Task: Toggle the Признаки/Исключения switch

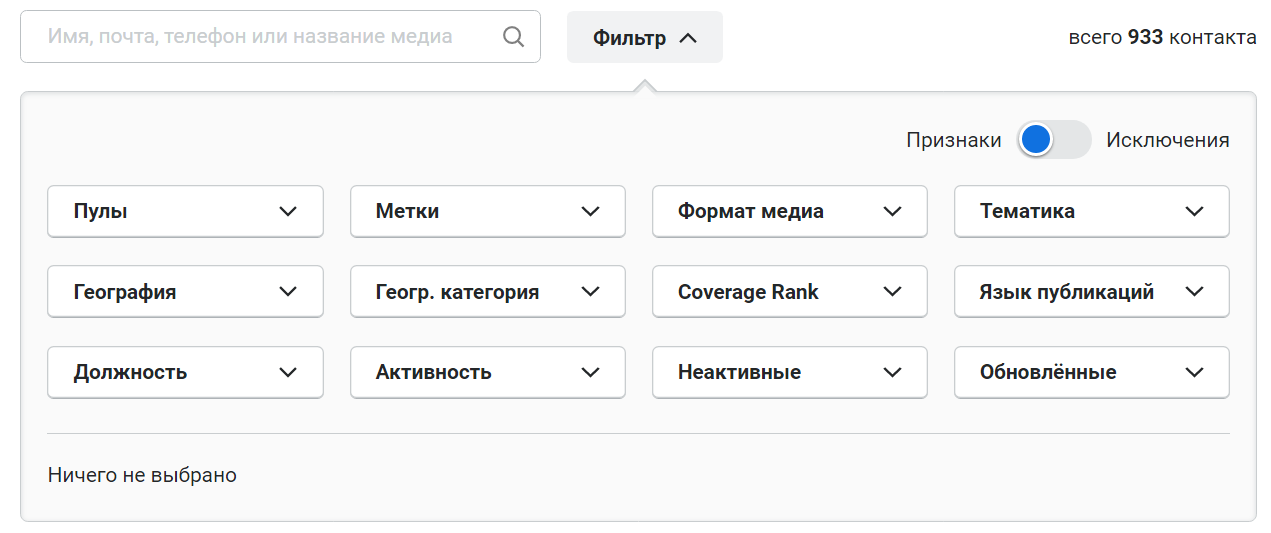Action: pyautogui.click(x=1053, y=140)
